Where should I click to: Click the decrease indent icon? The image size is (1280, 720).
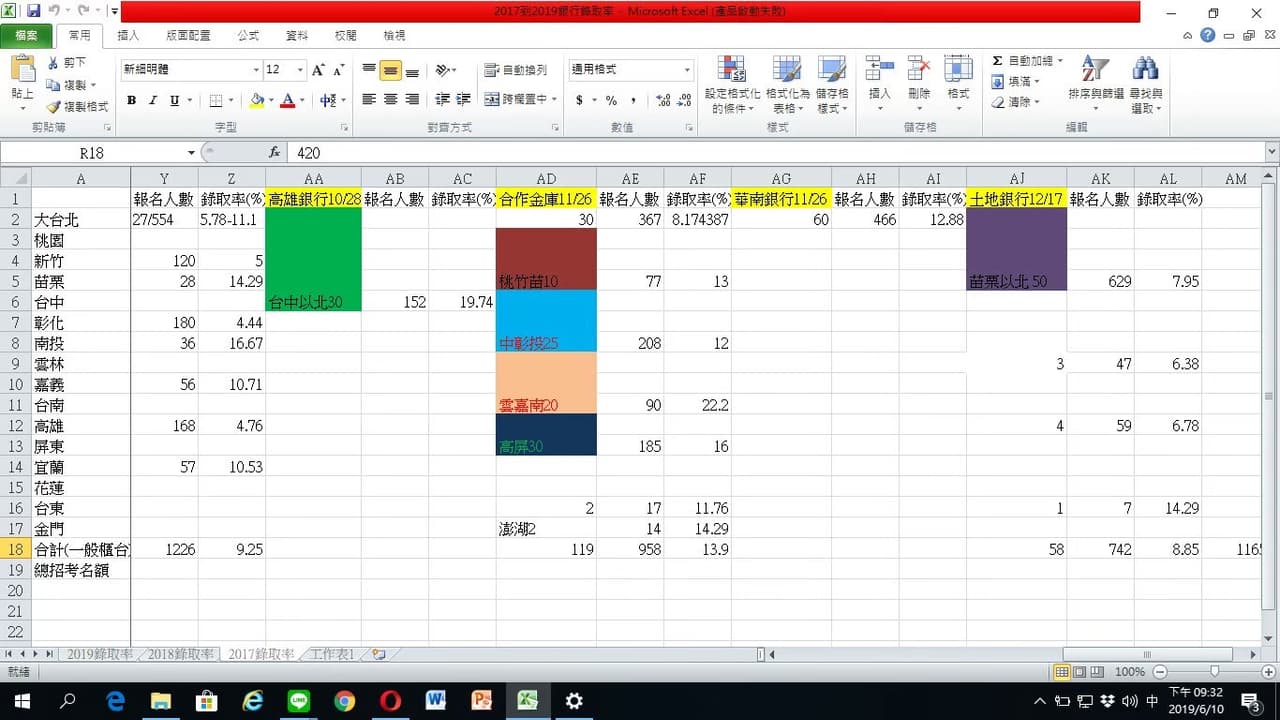[442, 100]
